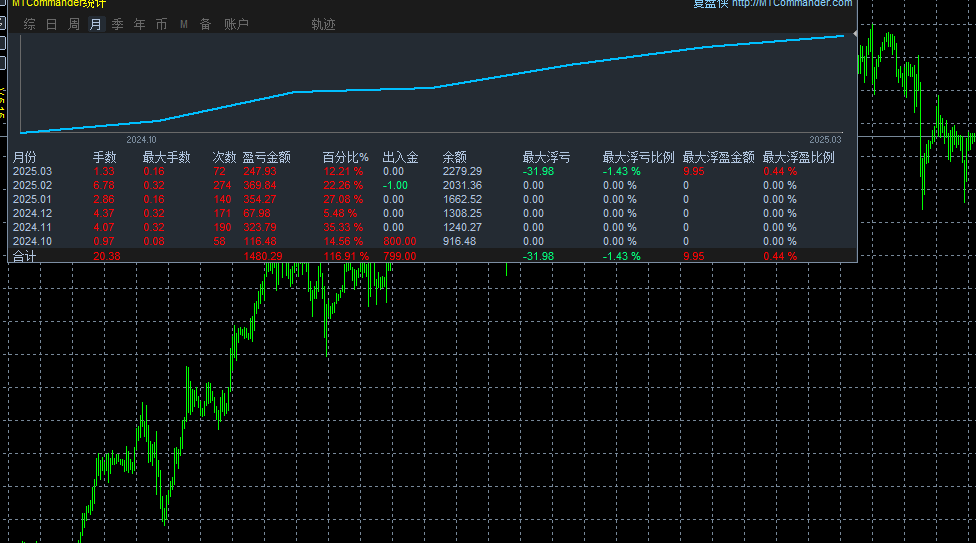Switch to the 日 daily tab
The height and width of the screenshot is (543, 976).
point(52,24)
